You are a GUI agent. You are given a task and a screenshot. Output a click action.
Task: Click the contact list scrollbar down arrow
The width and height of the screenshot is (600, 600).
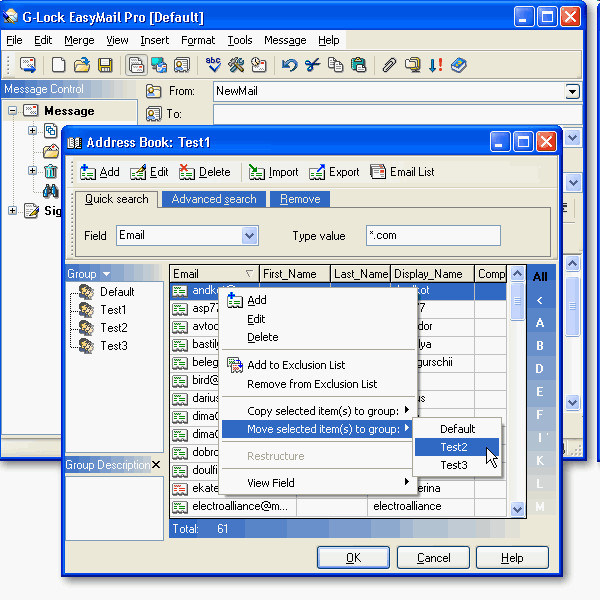coord(517,509)
